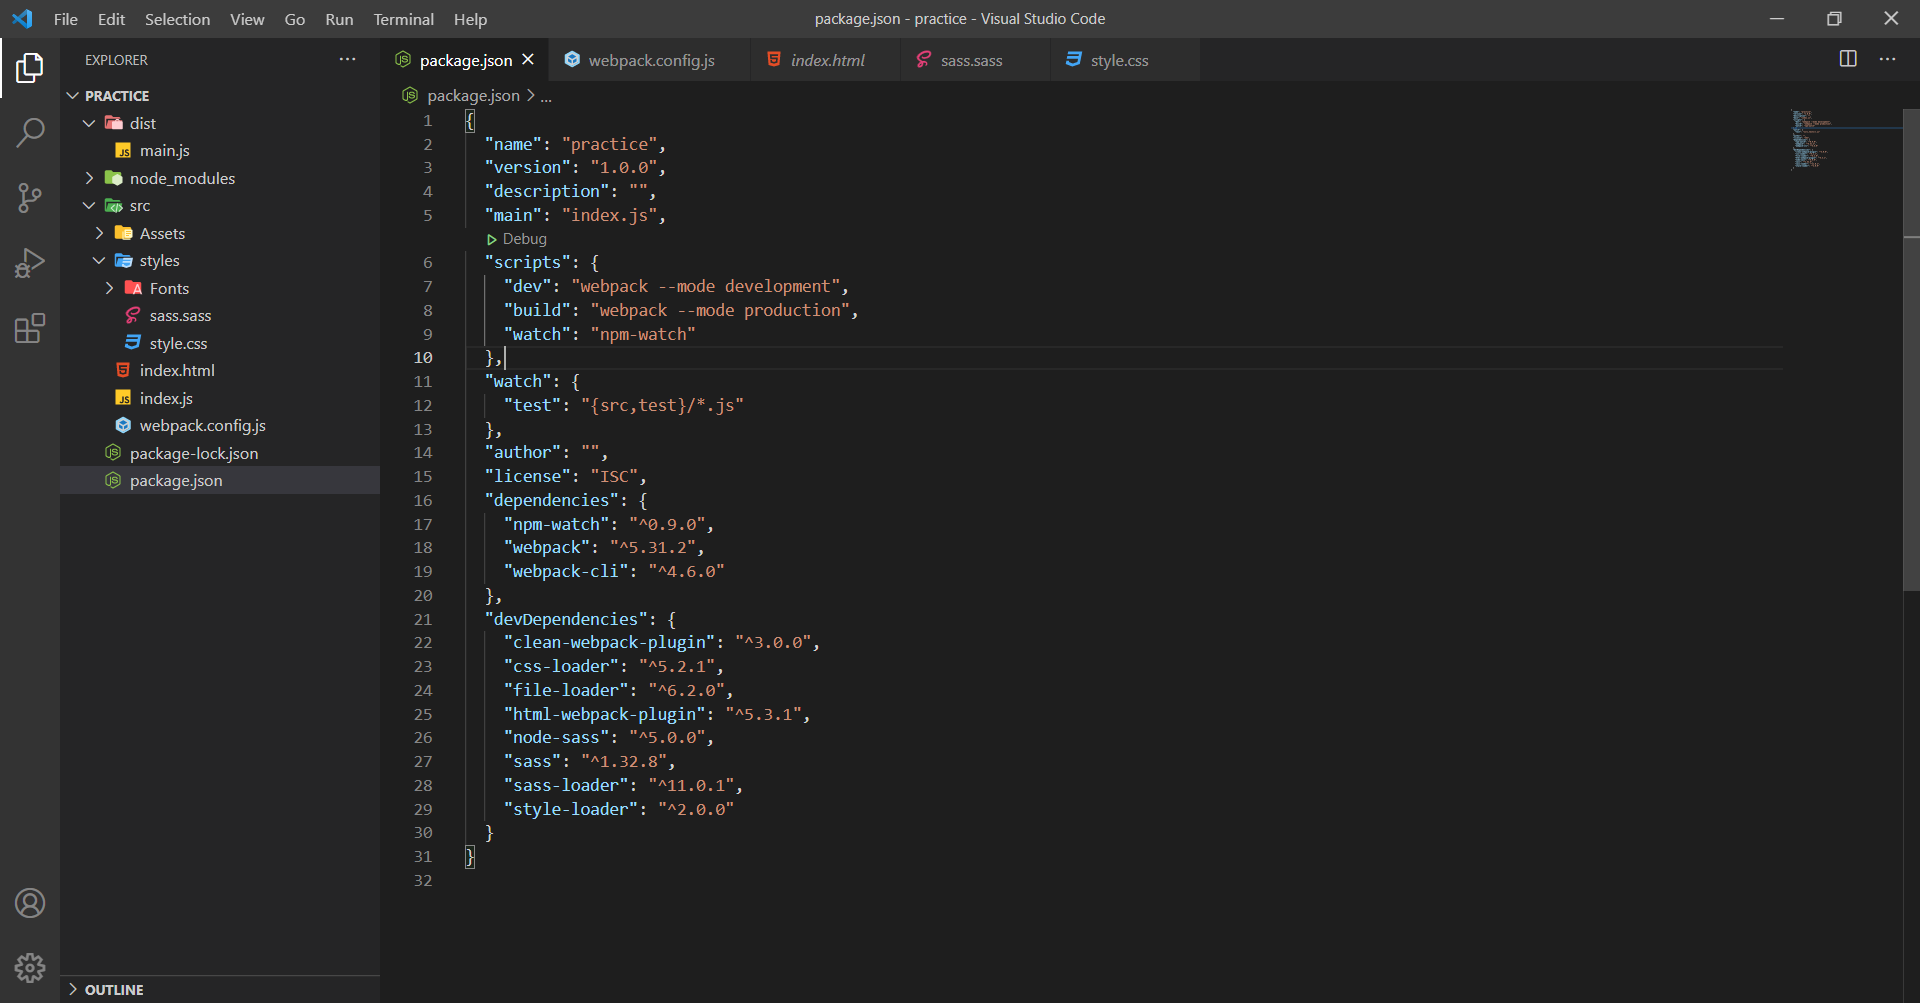Click the Debug code lens link
The image size is (1920, 1003).
coord(524,239)
